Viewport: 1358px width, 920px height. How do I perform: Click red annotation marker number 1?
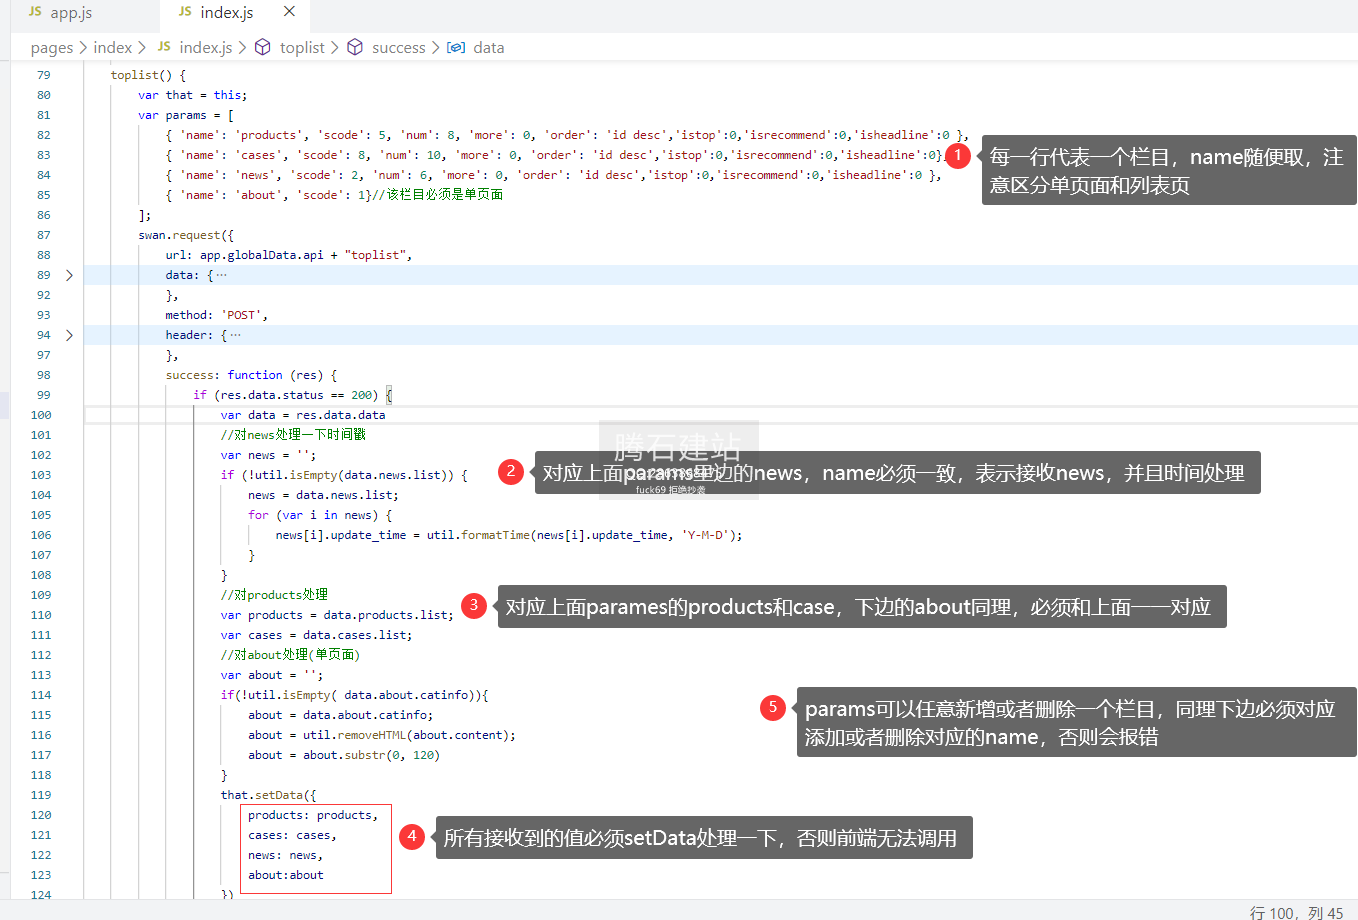pyautogui.click(x=957, y=155)
